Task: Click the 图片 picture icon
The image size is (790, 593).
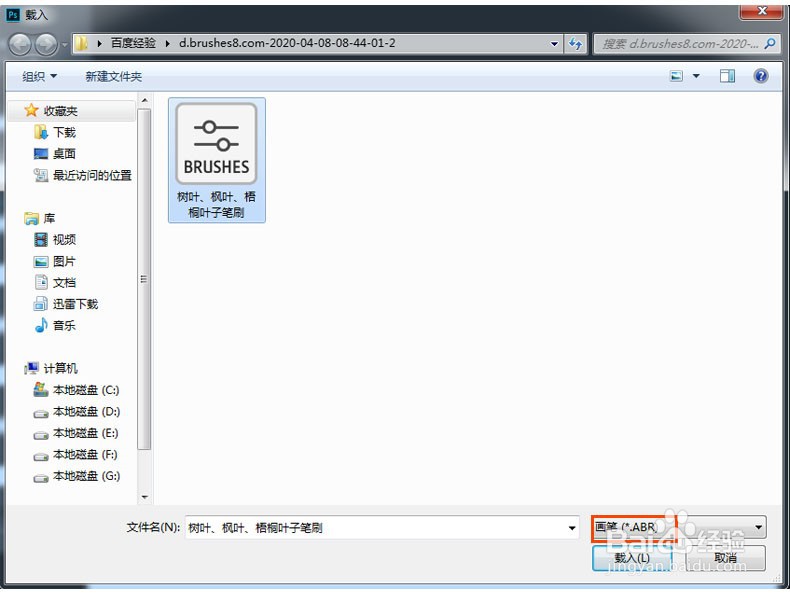Action: (41, 261)
